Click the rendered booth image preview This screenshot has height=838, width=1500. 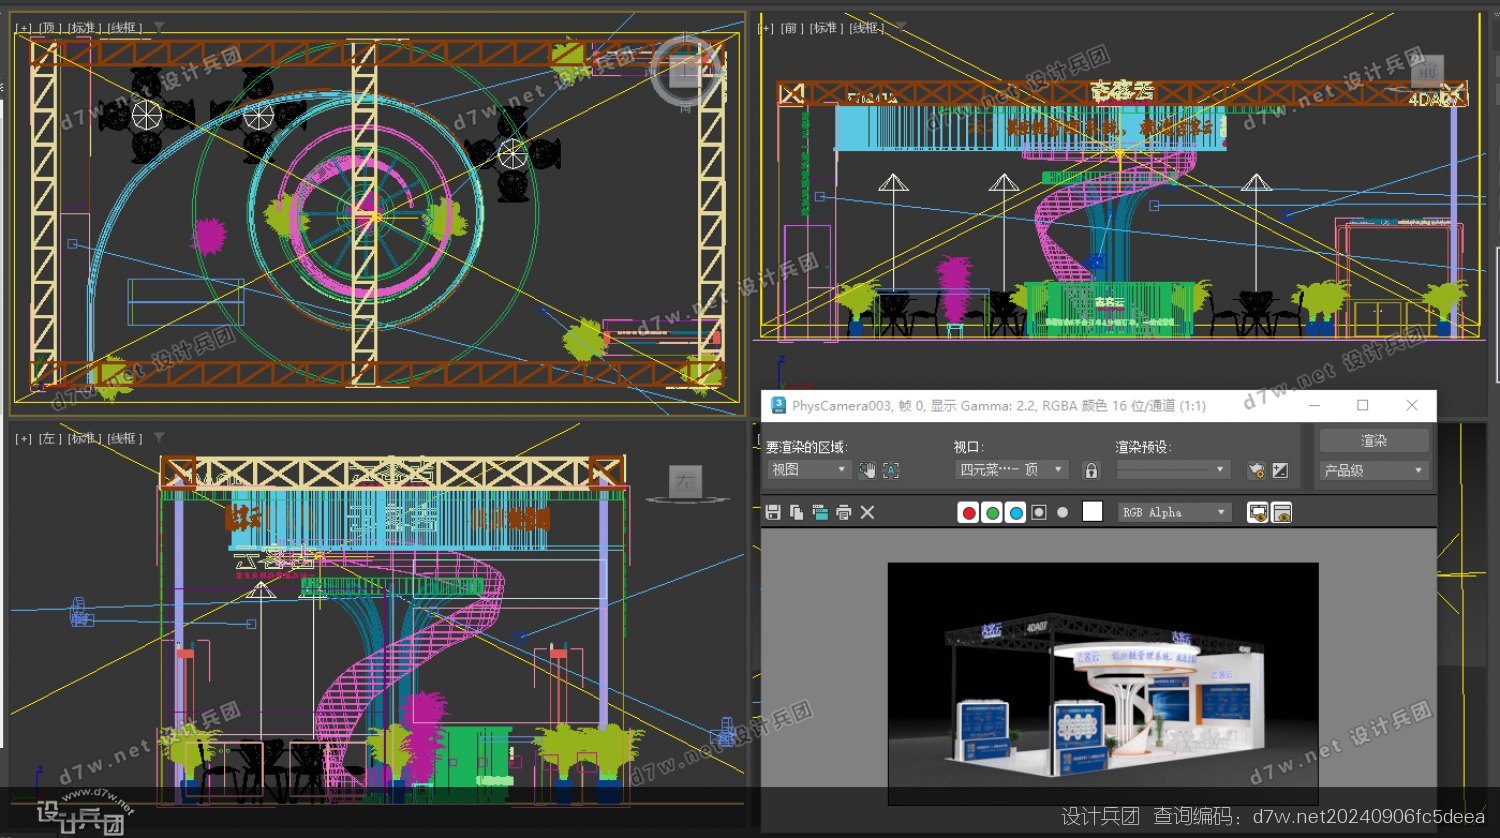[1103, 683]
